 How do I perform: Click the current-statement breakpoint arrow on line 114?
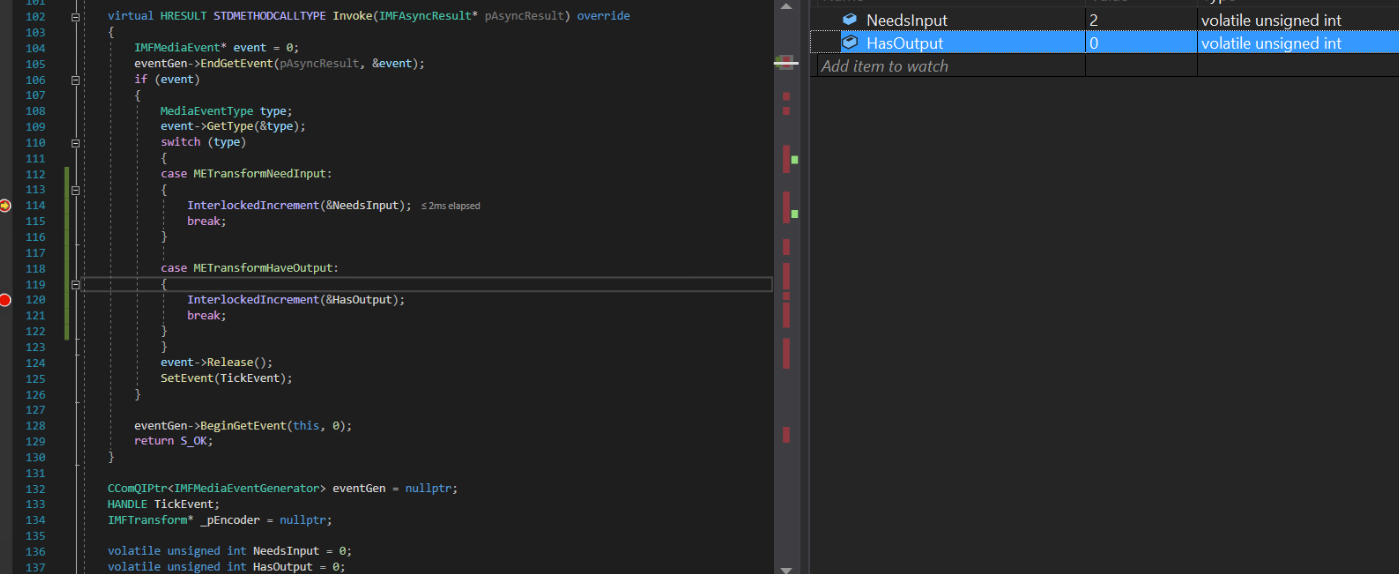pyautogui.click(x=5, y=205)
